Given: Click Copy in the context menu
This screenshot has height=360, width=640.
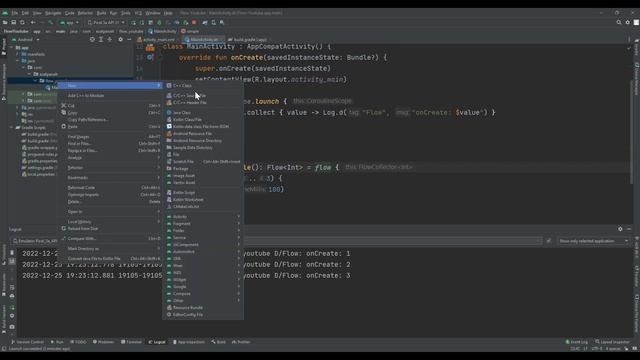Looking at the screenshot, I should pos(109,113).
